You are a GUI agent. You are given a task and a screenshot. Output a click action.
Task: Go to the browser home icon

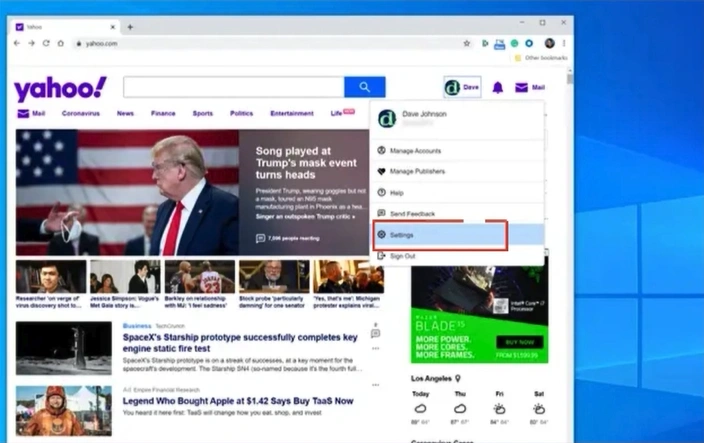tap(61, 44)
